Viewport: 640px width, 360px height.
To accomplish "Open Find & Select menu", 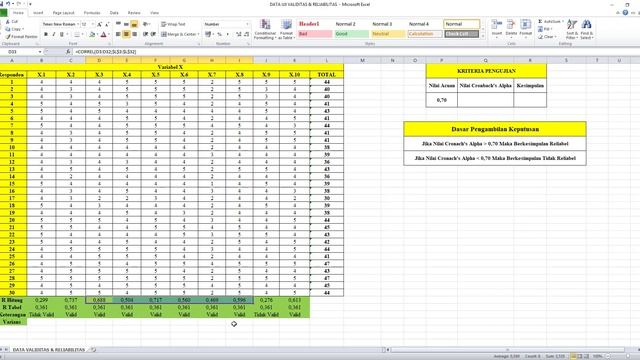I will [x=587, y=29].
